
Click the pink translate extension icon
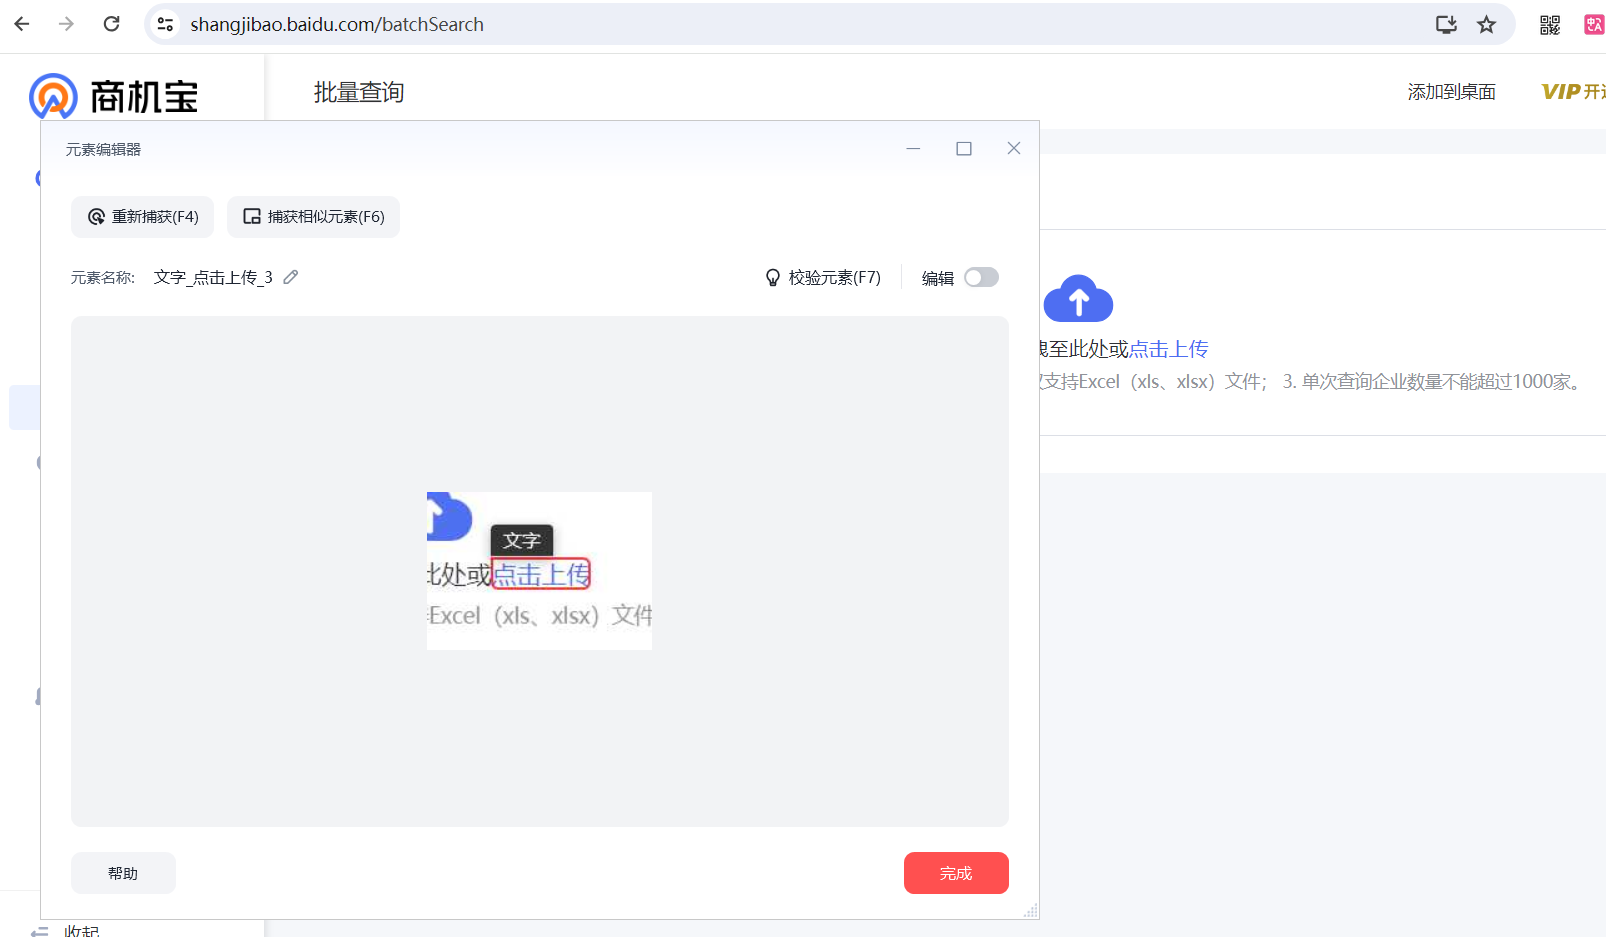[x=1594, y=24]
